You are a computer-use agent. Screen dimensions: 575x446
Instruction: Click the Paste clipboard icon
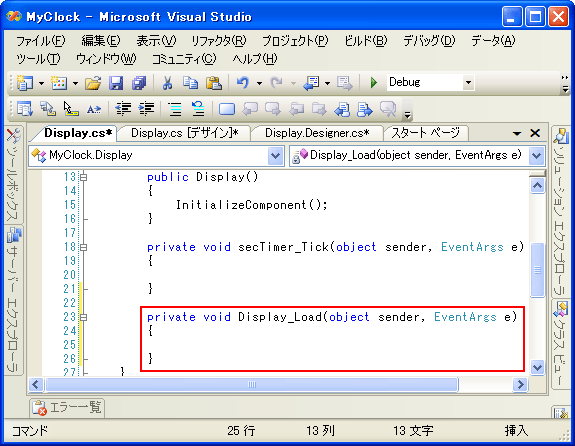(214, 83)
